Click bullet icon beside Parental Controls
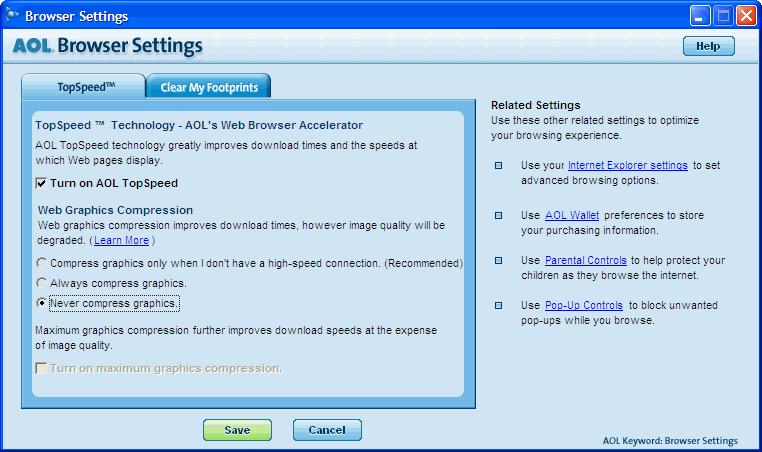The height and width of the screenshot is (452, 762). 499,261
